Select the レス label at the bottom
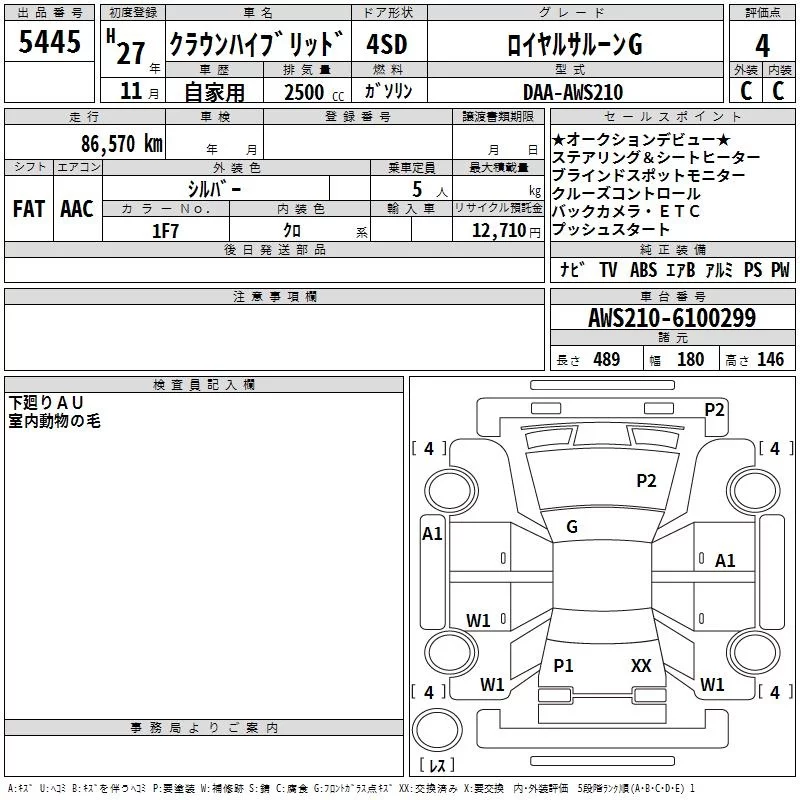Viewport: 800px width, 800px height. (436, 766)
